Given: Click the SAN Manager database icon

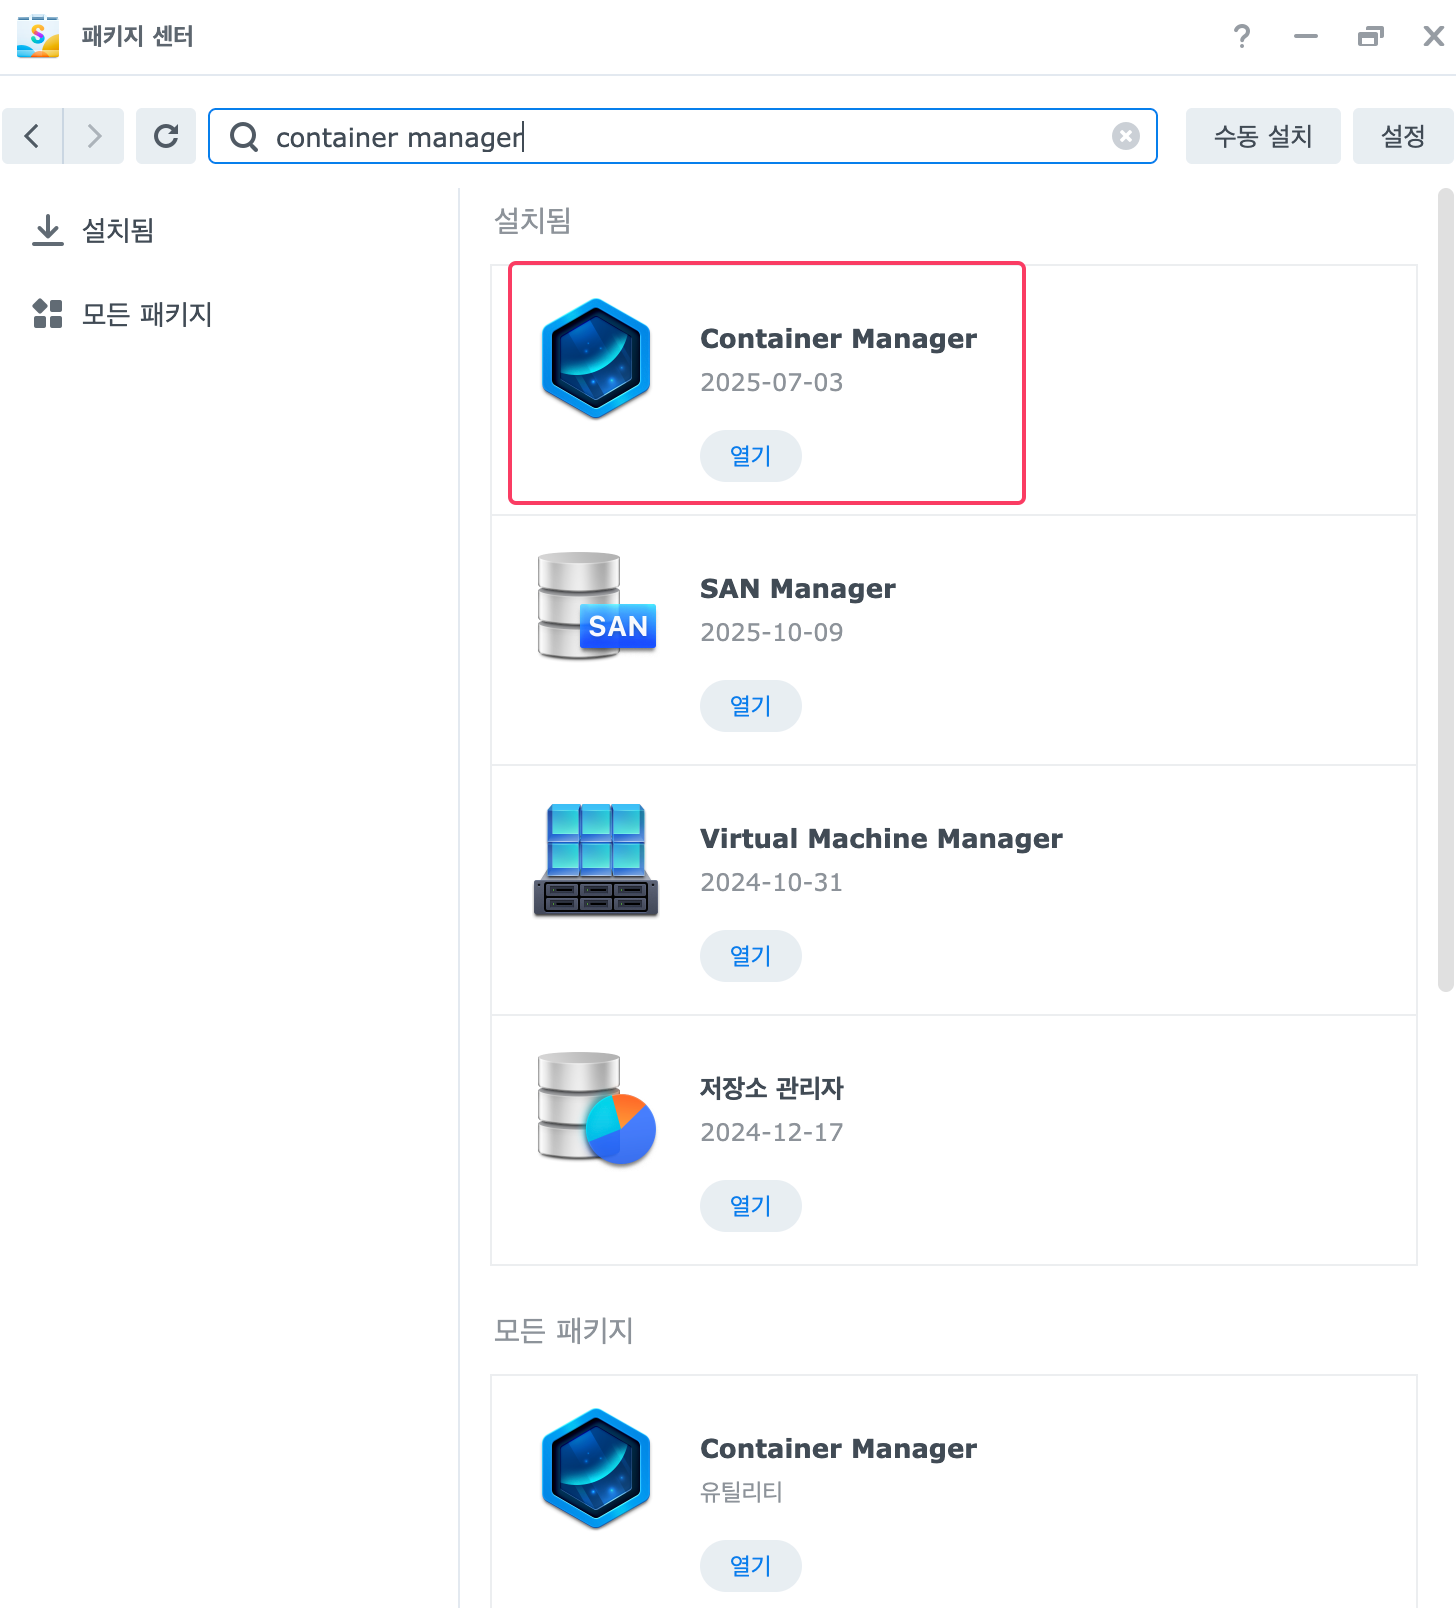Looking at the screenshot, I should (x=596, y=606).
